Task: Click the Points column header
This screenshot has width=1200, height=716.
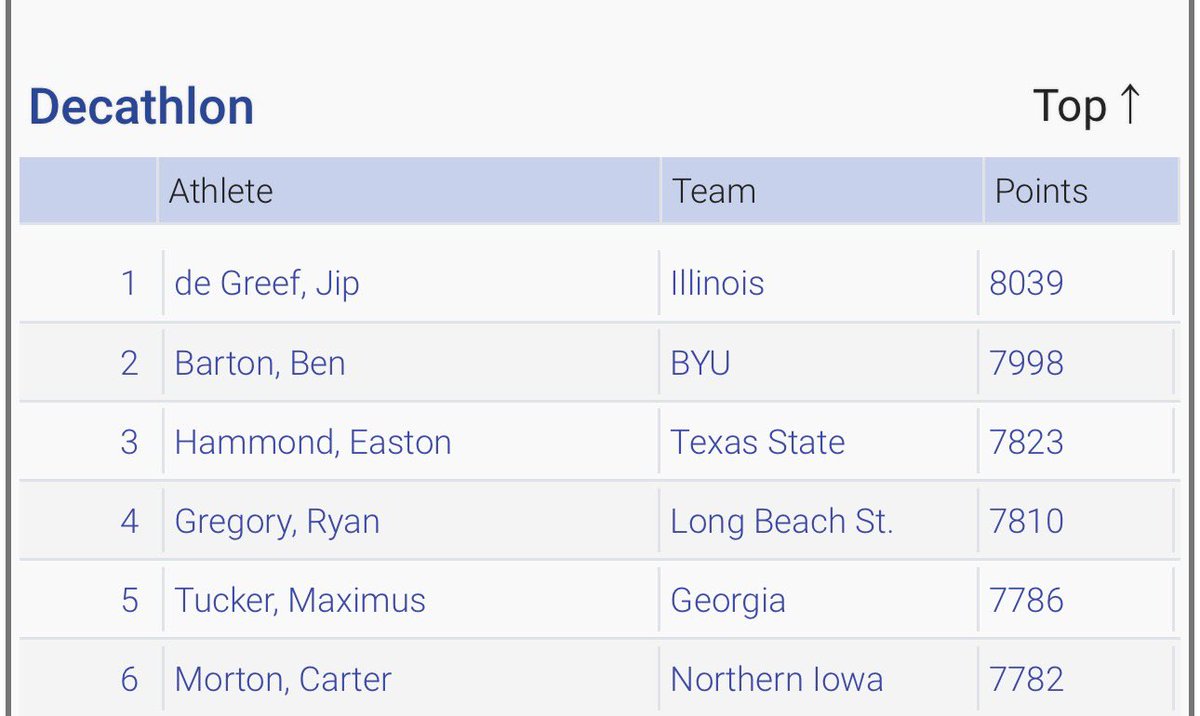Action: (x=1040, y=191)
